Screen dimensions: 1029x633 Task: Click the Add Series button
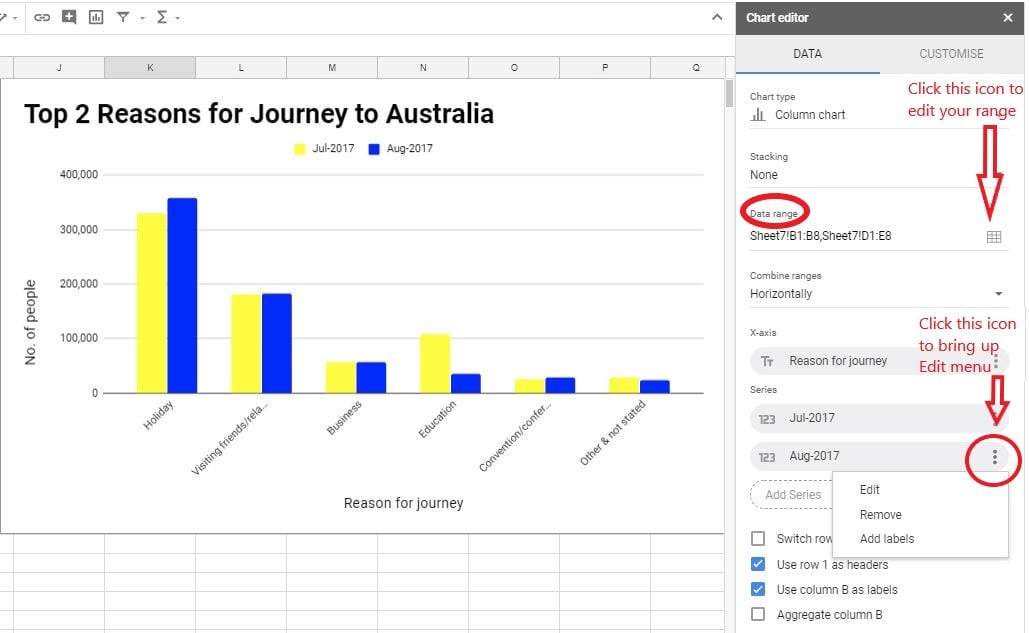(793, 495)
